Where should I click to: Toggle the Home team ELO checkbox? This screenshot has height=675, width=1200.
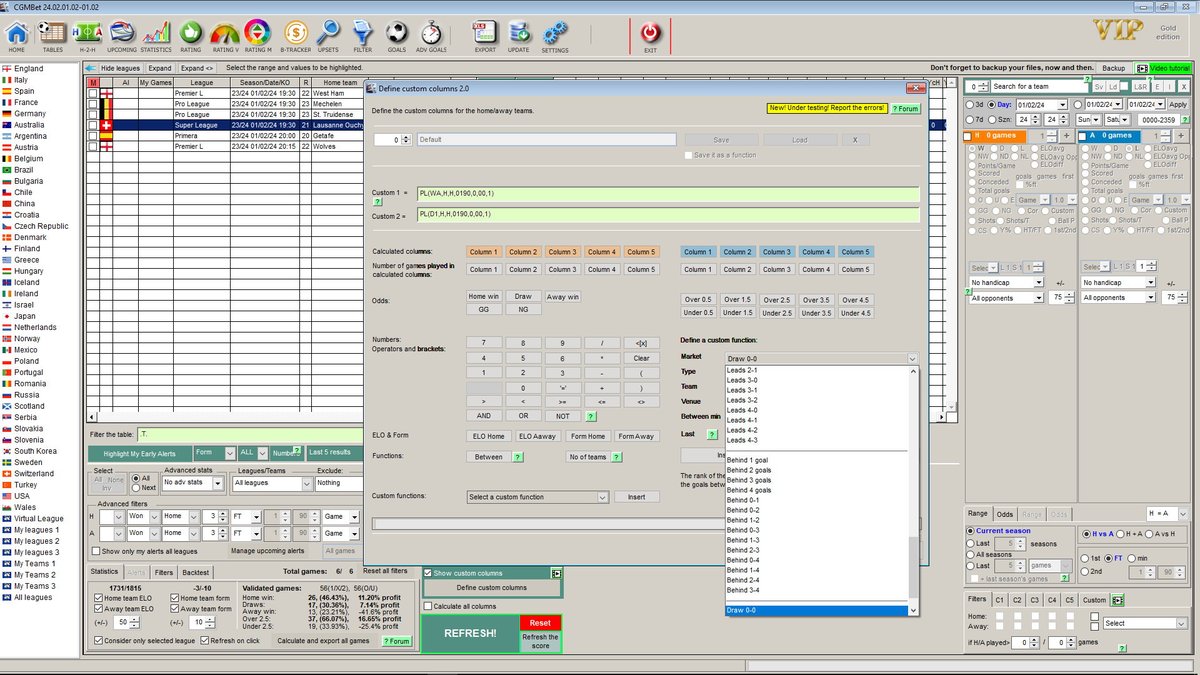(x=96, y=598)
